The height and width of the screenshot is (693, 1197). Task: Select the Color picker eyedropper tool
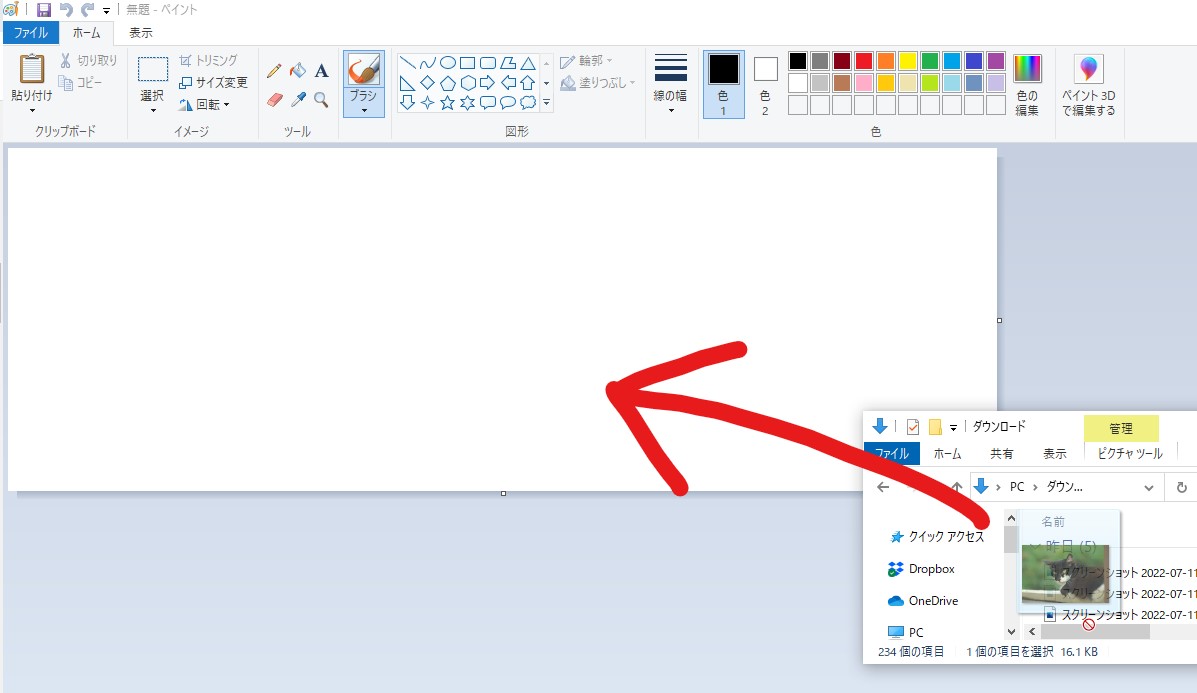[x=298, y=100]
